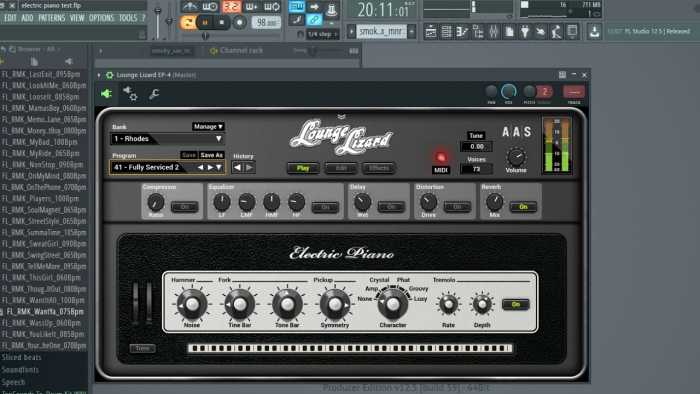Click the plug icon in FL toolbar
Viewport: 700px width, 394px height.
[525, 32]
